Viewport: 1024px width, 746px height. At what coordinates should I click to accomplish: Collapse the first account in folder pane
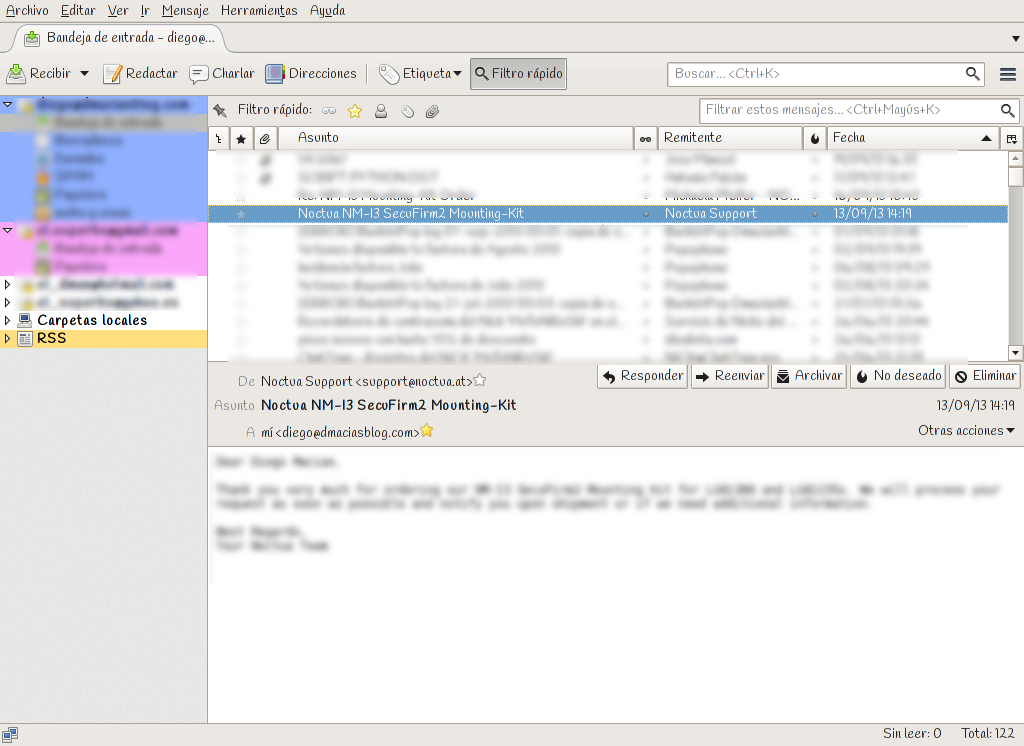(8, 105)
